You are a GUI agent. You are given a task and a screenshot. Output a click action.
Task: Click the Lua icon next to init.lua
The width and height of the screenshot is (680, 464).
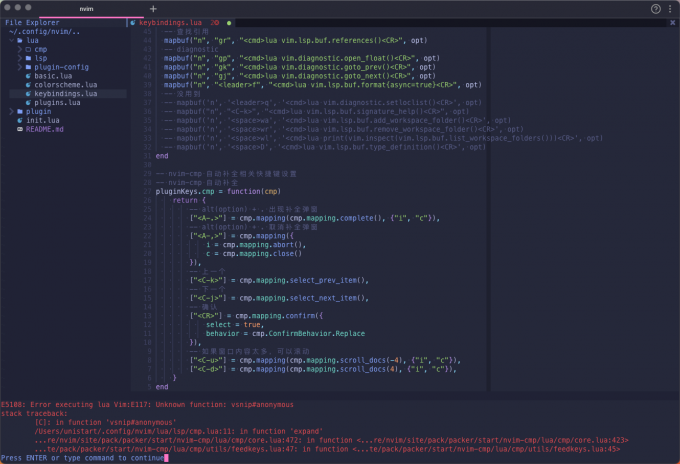point(20,121)
